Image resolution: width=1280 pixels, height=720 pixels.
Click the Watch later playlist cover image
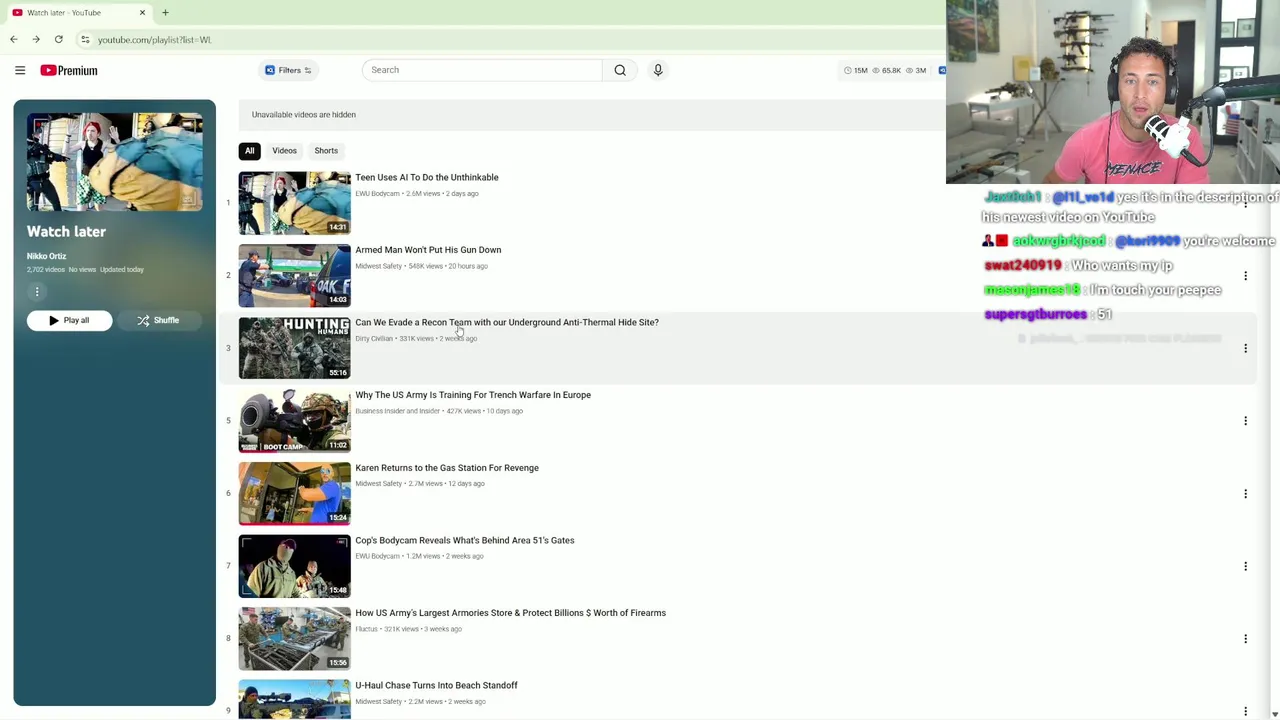(x=115, y=162)
